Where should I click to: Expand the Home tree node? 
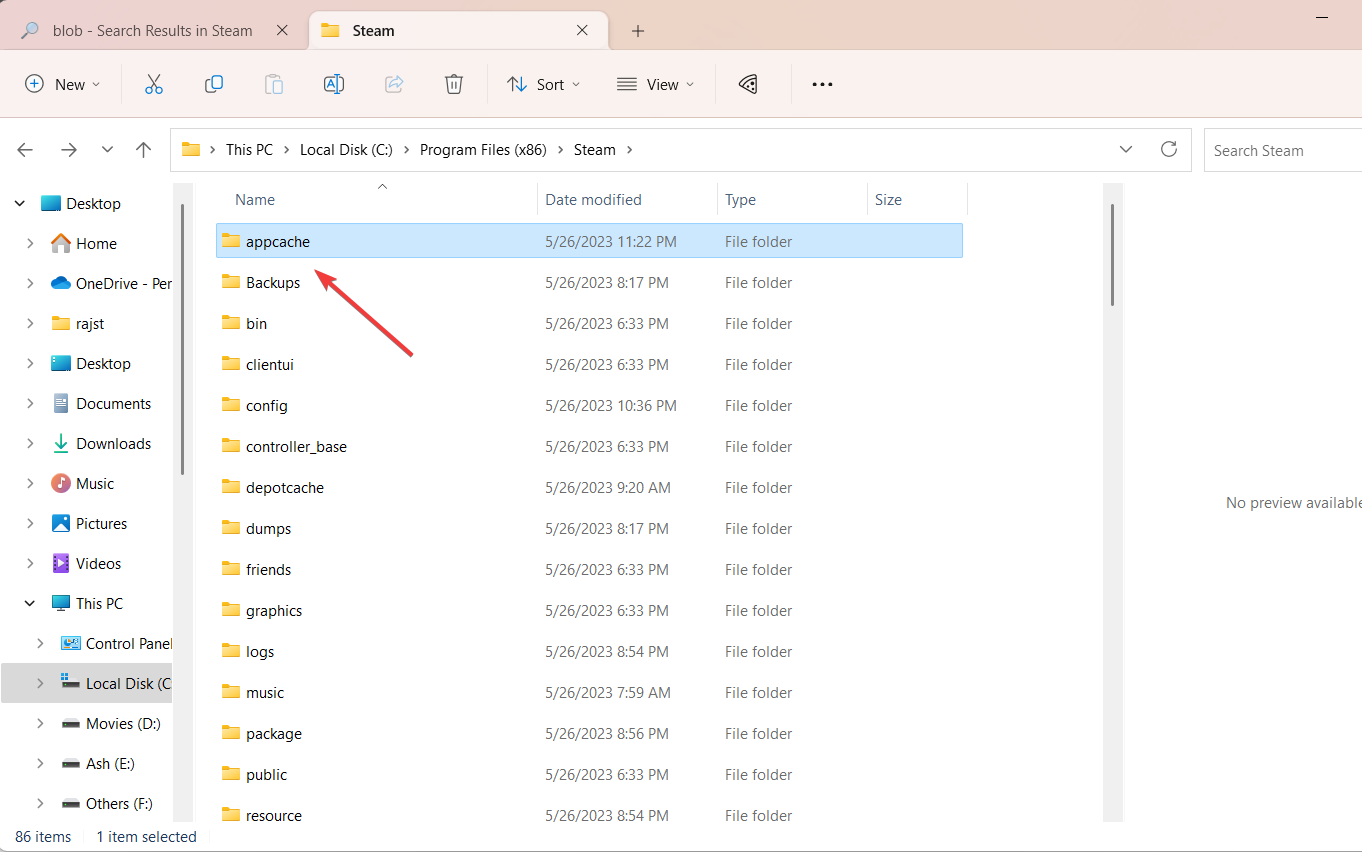pyautogui.click(x=30, y=244)
